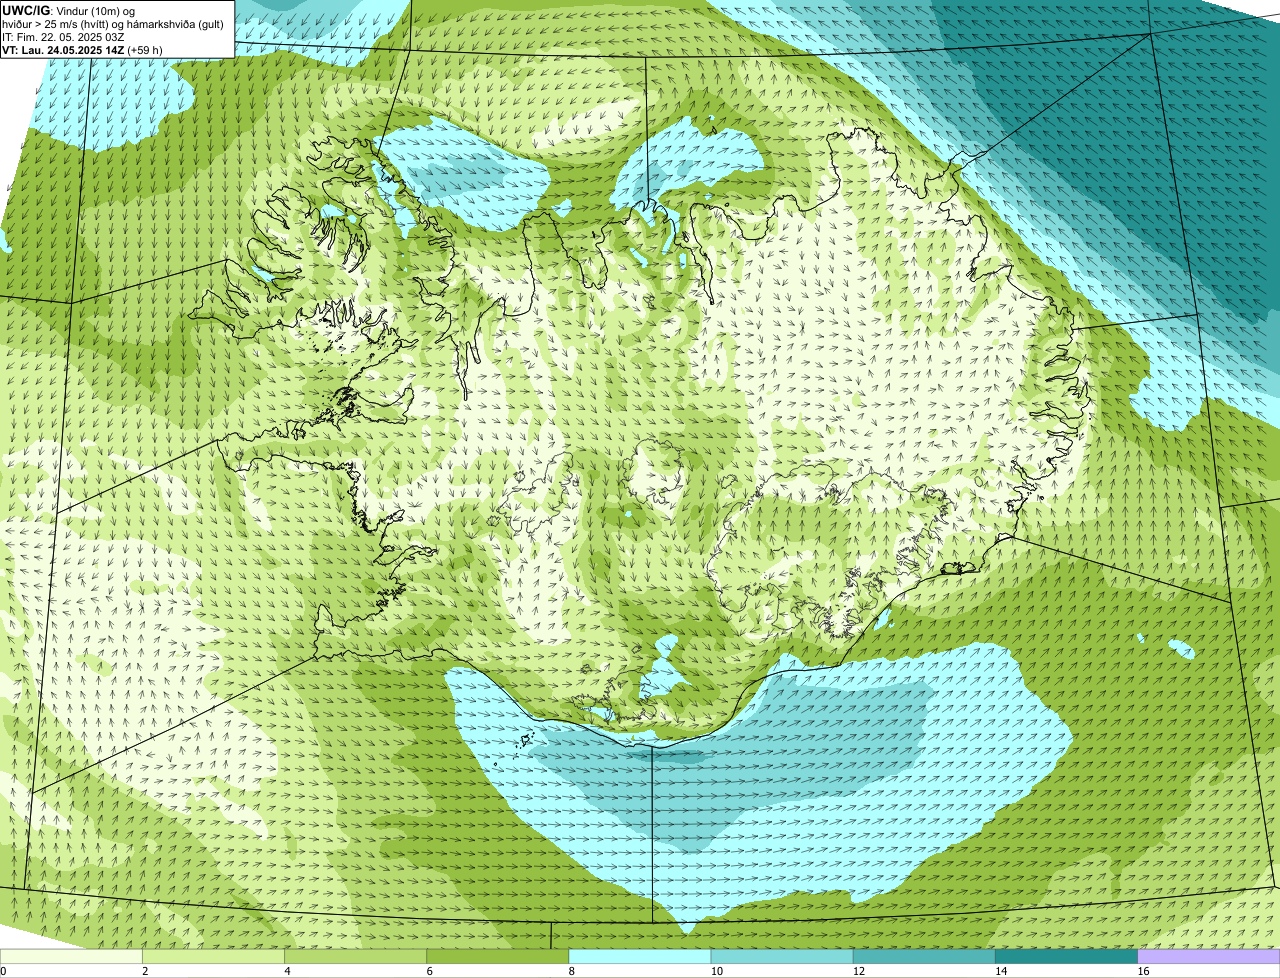Click the 8–10 m/s light cyan legend swatch
1280x978 pixels.
pos(640,957)
